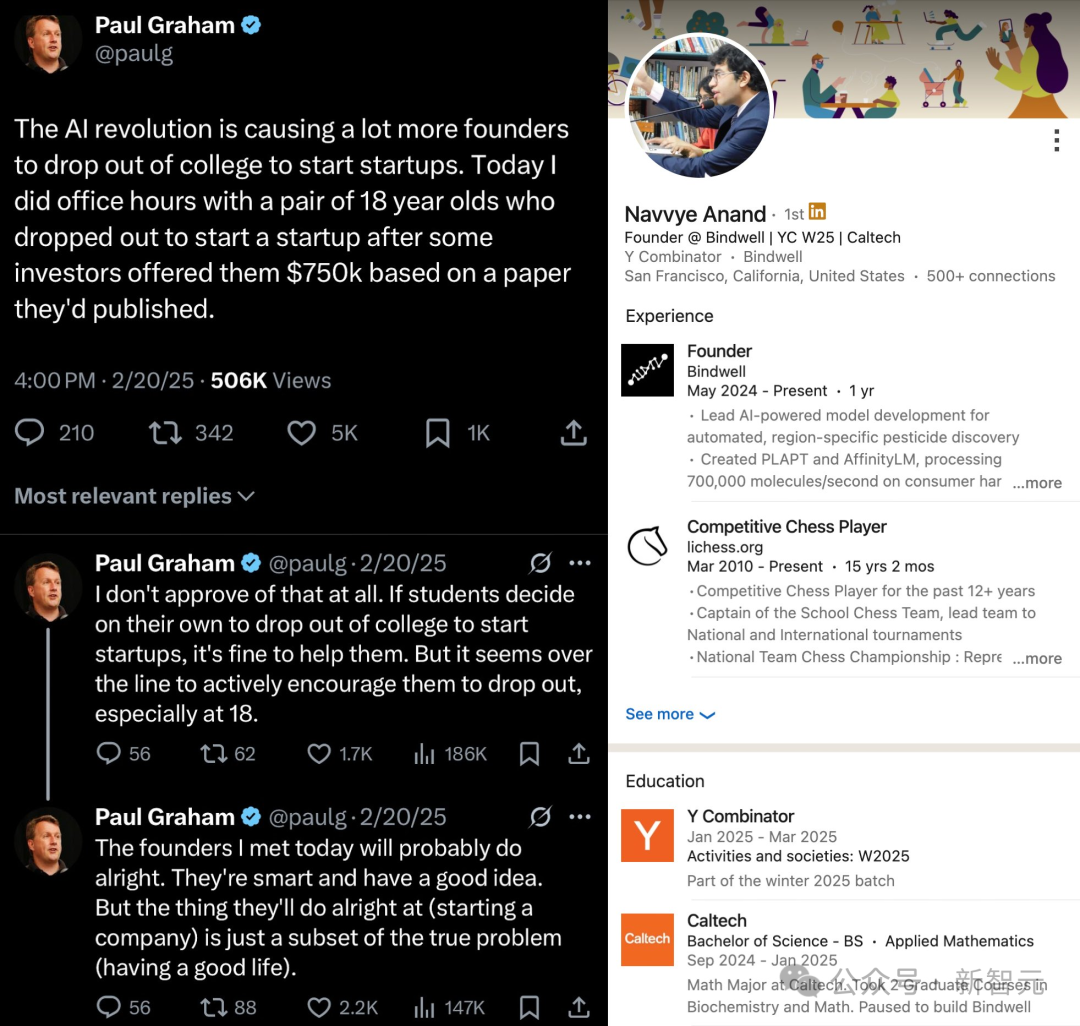Open Paul Graham's @paulg profile handle
This screenshot has height=1026, width=1080.
click(x=134, y=53)
